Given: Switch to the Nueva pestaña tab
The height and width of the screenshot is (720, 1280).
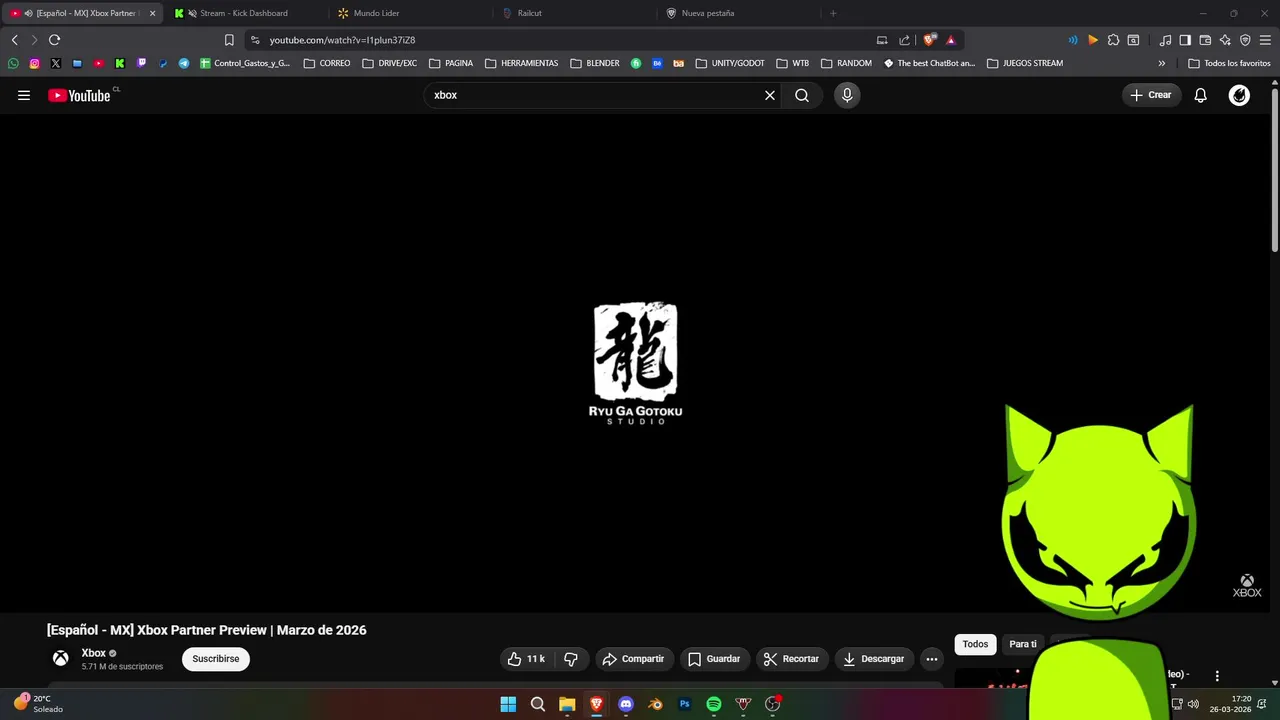Looking at the screenshot, I should click(x=707, y=13).
